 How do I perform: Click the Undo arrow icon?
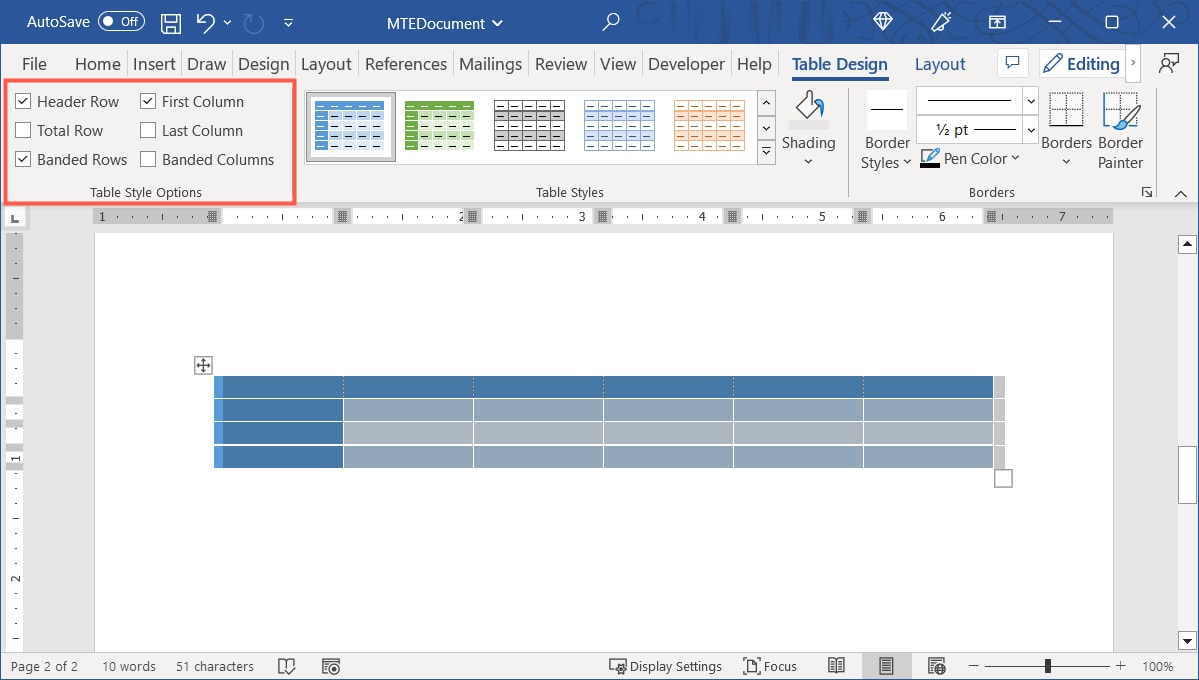[206, 22]
